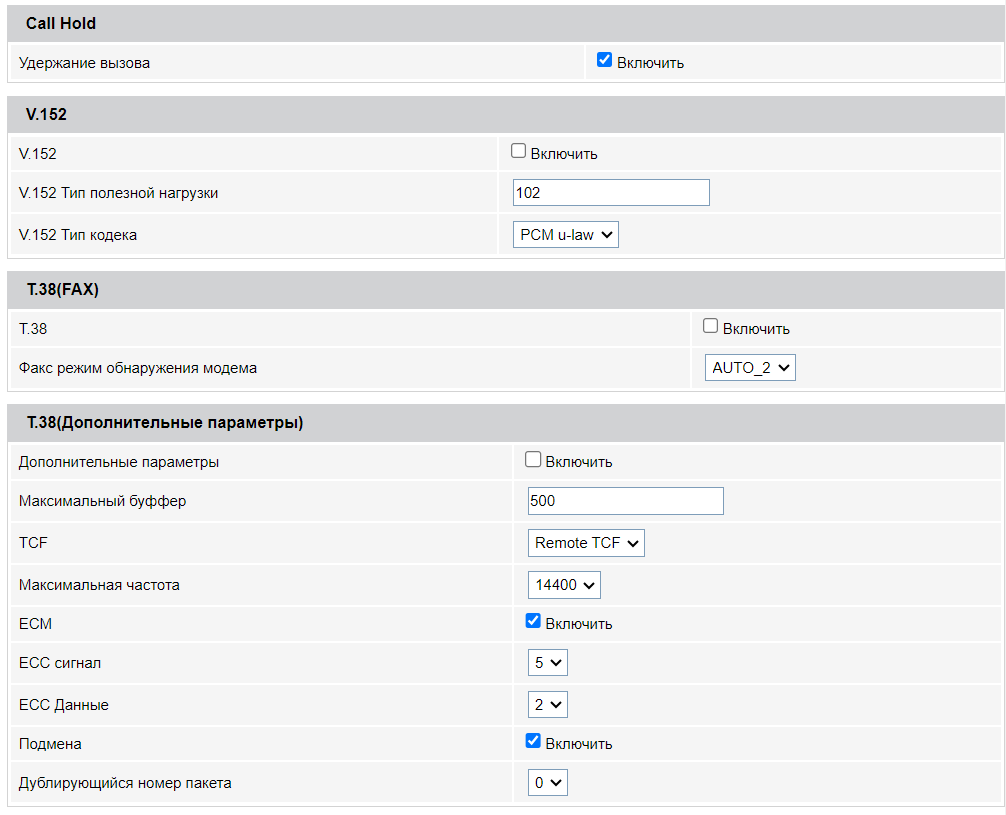The width and height of the screenshot is (1006, 815).
Task: Toggle the Удержание вызова checkbox
Action: click(x=604, y=60)
